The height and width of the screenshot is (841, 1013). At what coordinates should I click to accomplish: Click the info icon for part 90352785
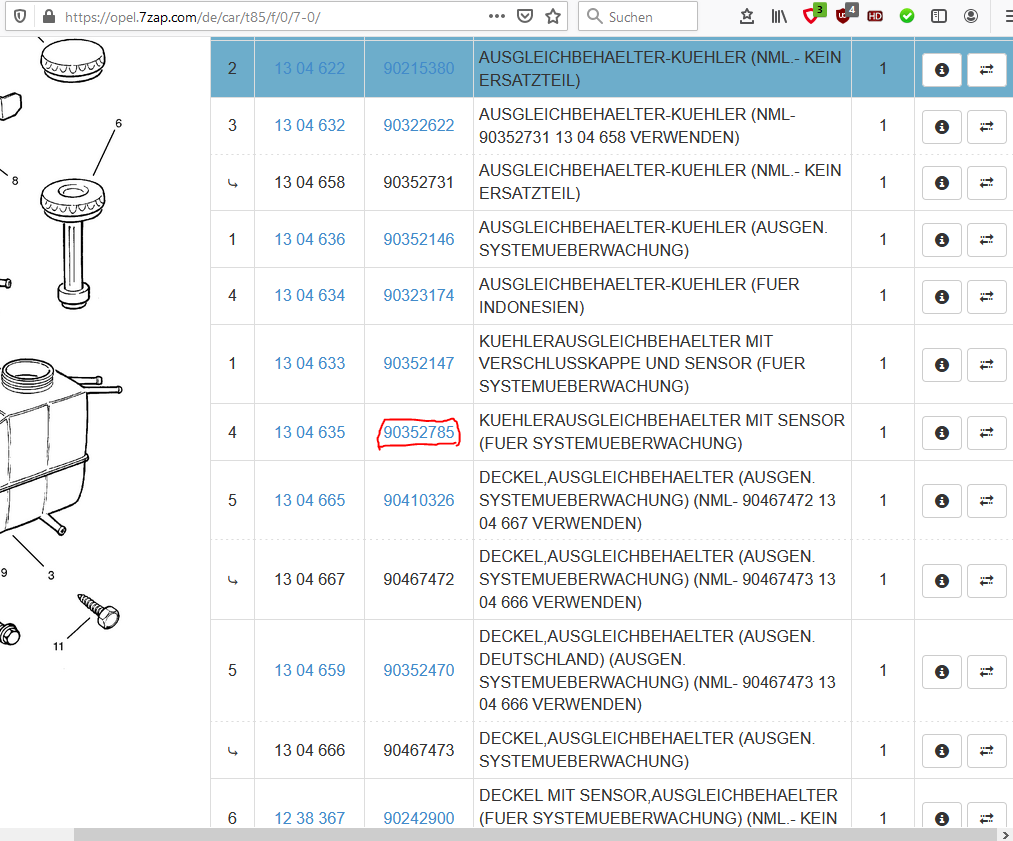tap(941, 433)
